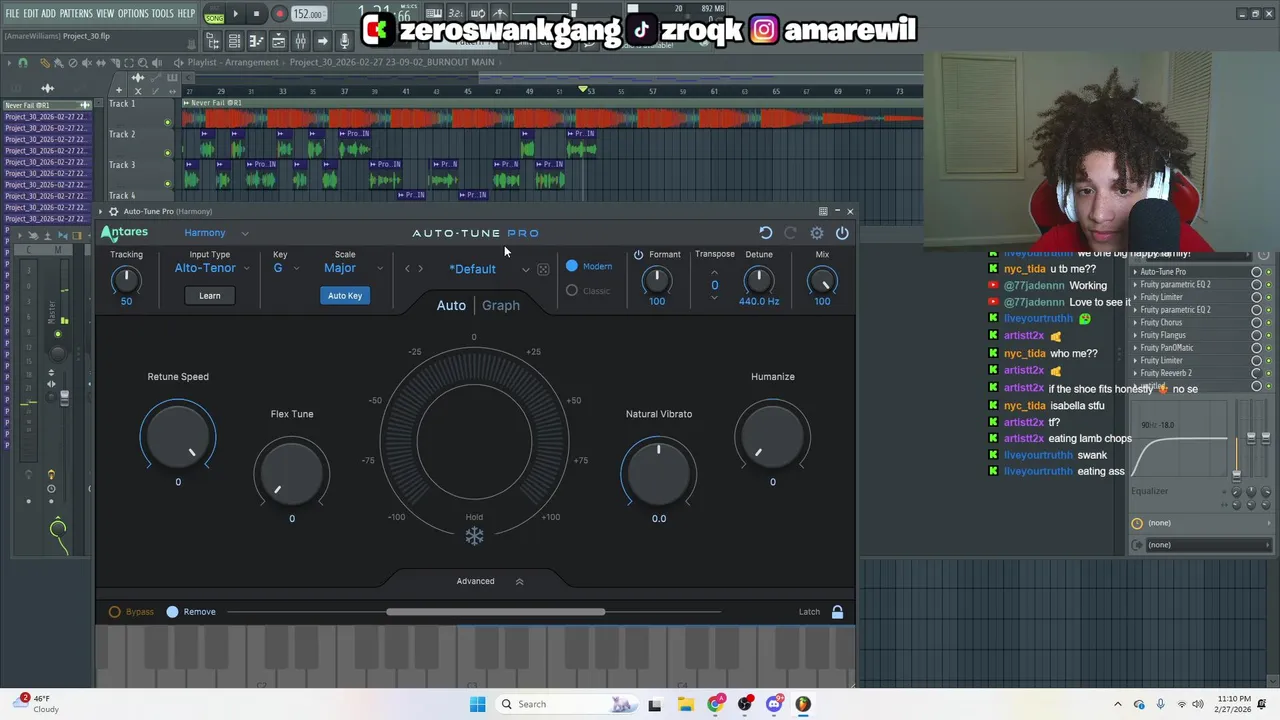Open the Scale Major dropdown
This screenshot has height=720, width=1280.
coord(352,268)
